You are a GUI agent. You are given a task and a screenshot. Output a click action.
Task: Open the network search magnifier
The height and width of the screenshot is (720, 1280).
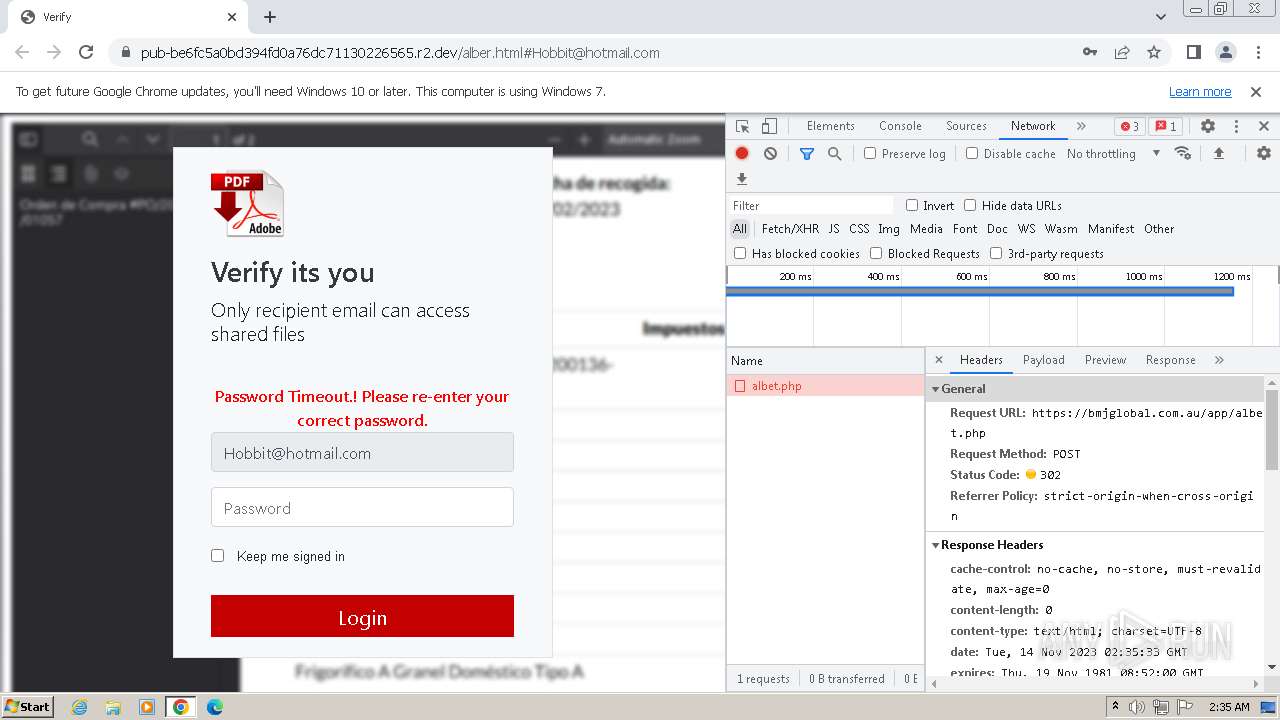tap(834, 153)
